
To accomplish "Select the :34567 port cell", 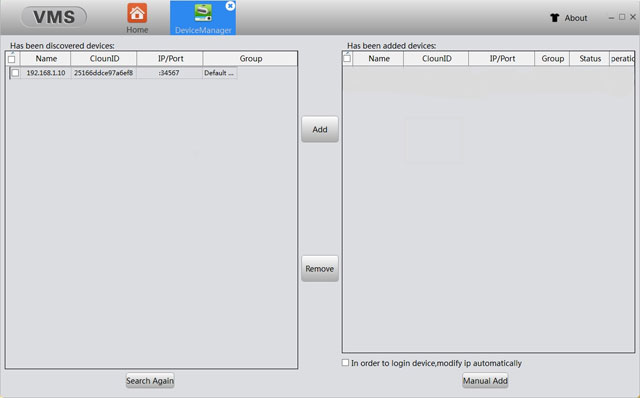I will coord(169,73).
